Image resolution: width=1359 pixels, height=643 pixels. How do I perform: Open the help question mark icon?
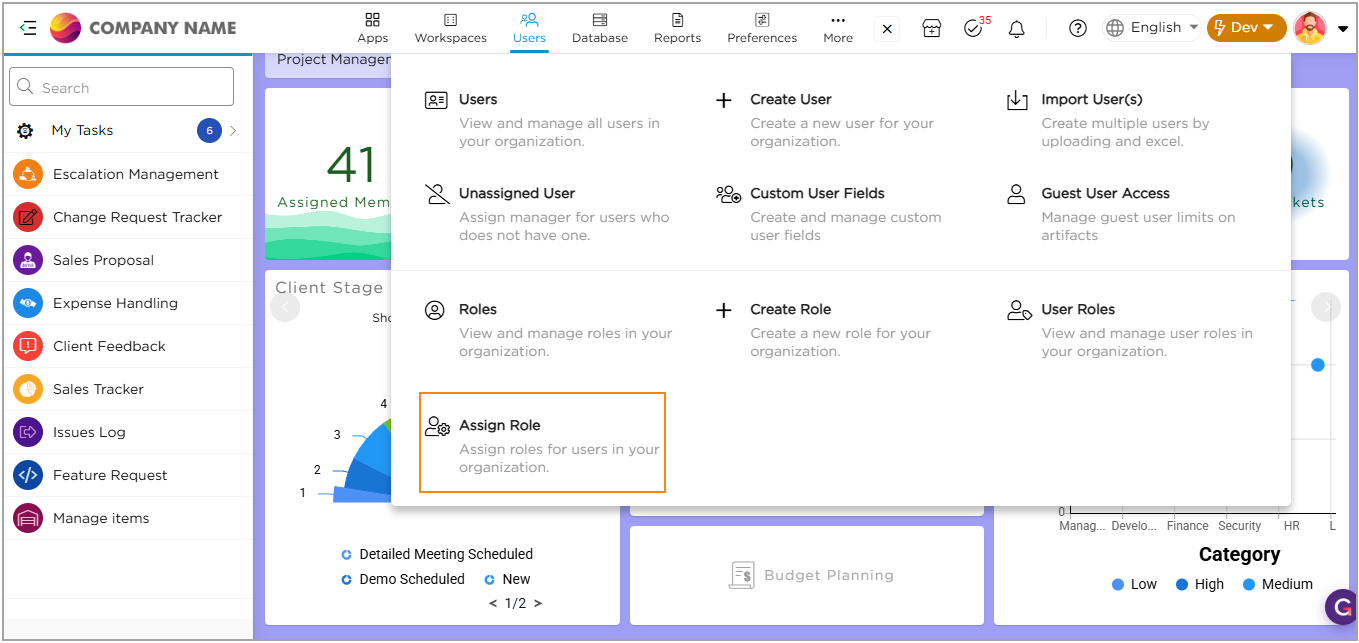click(x=1077, y=29)
